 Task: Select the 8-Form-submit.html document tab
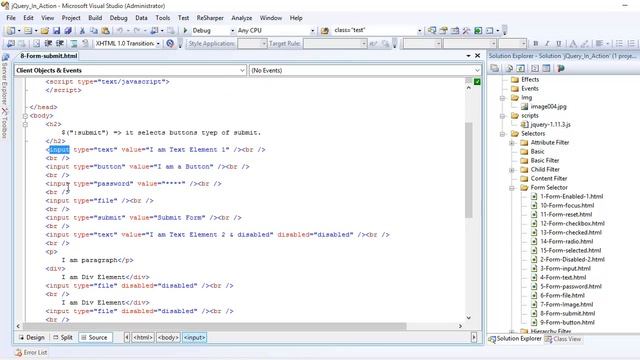click(x=49, y=56)
